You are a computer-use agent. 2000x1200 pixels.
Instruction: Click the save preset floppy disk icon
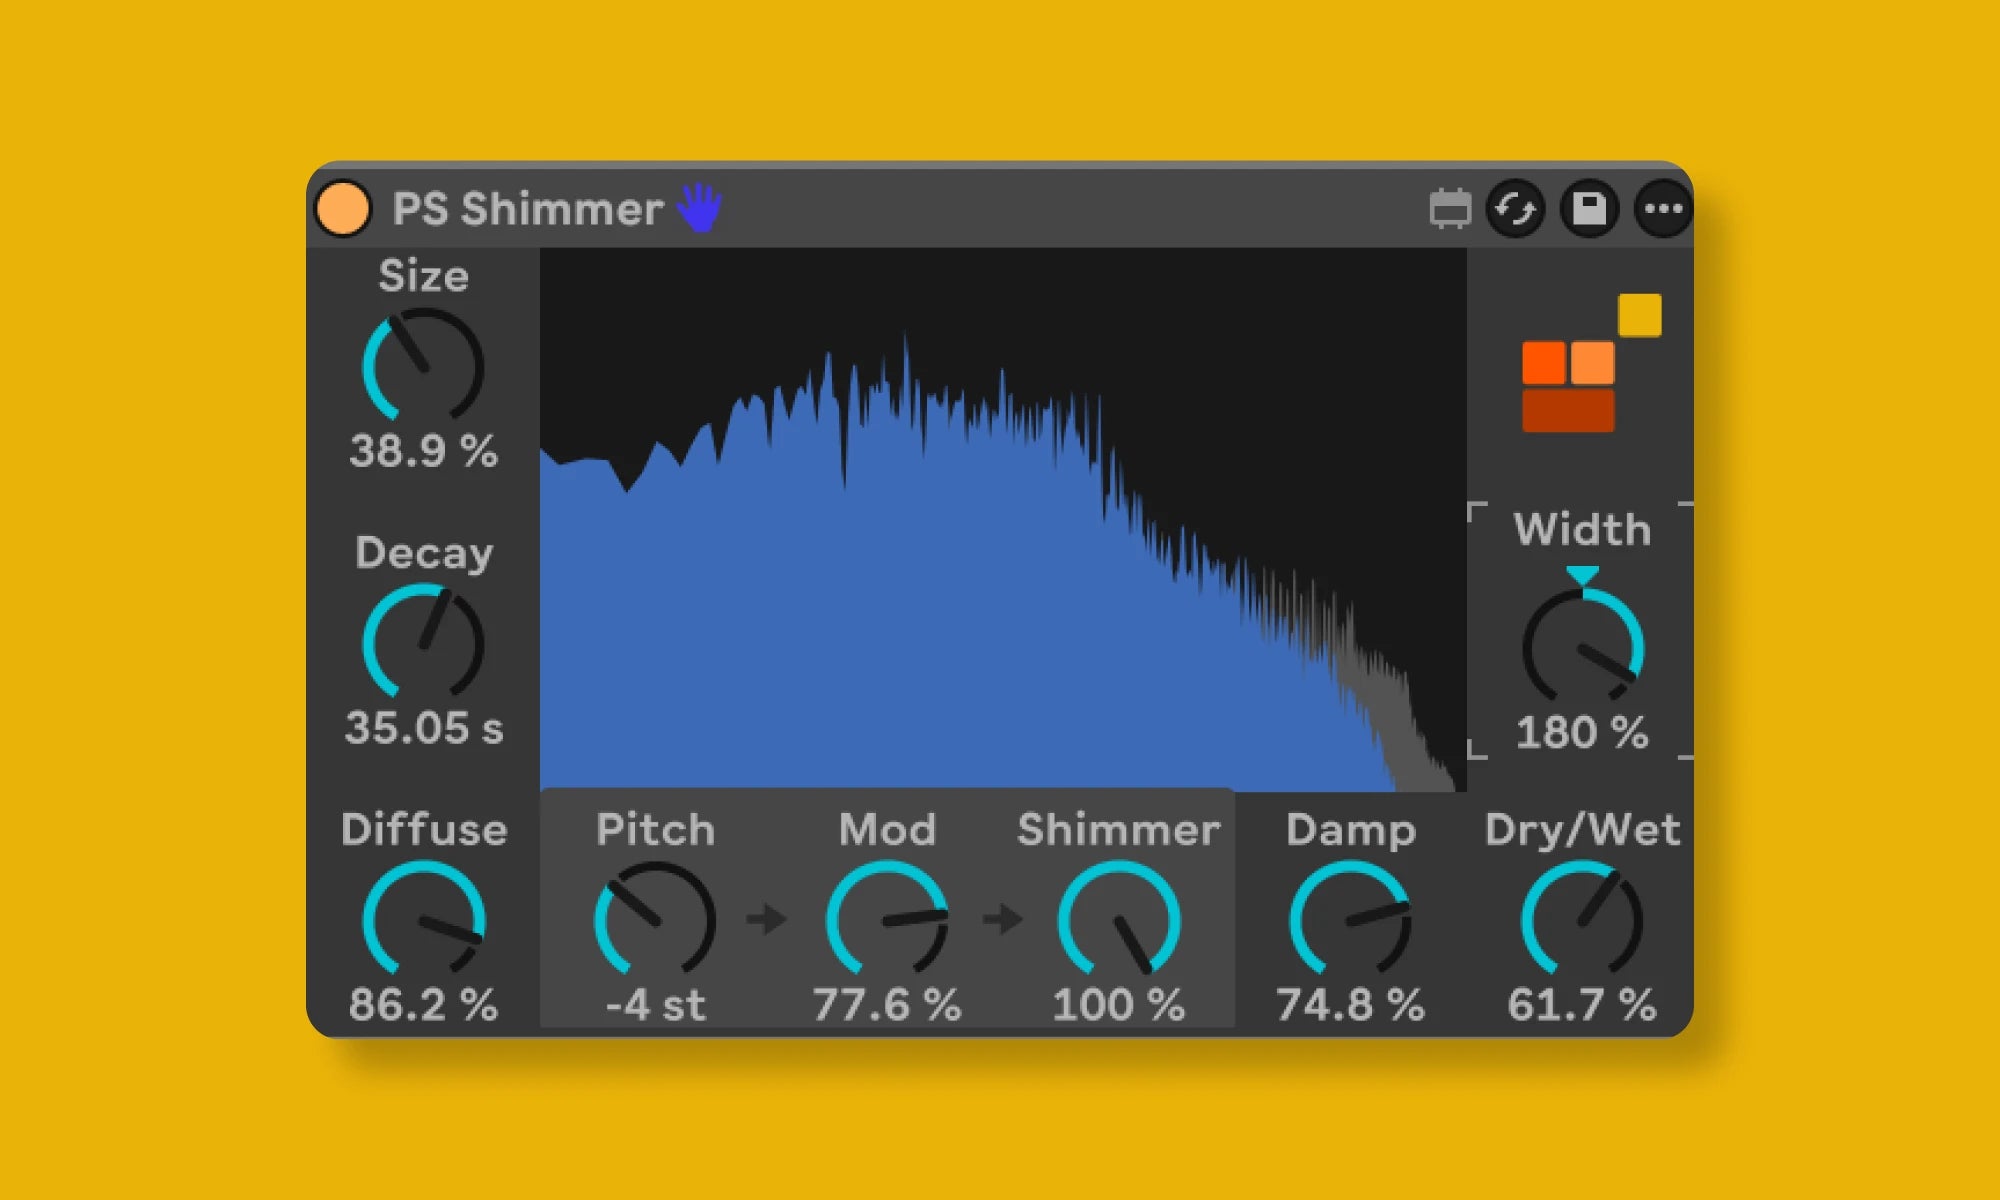click(x=1589, y=209)
